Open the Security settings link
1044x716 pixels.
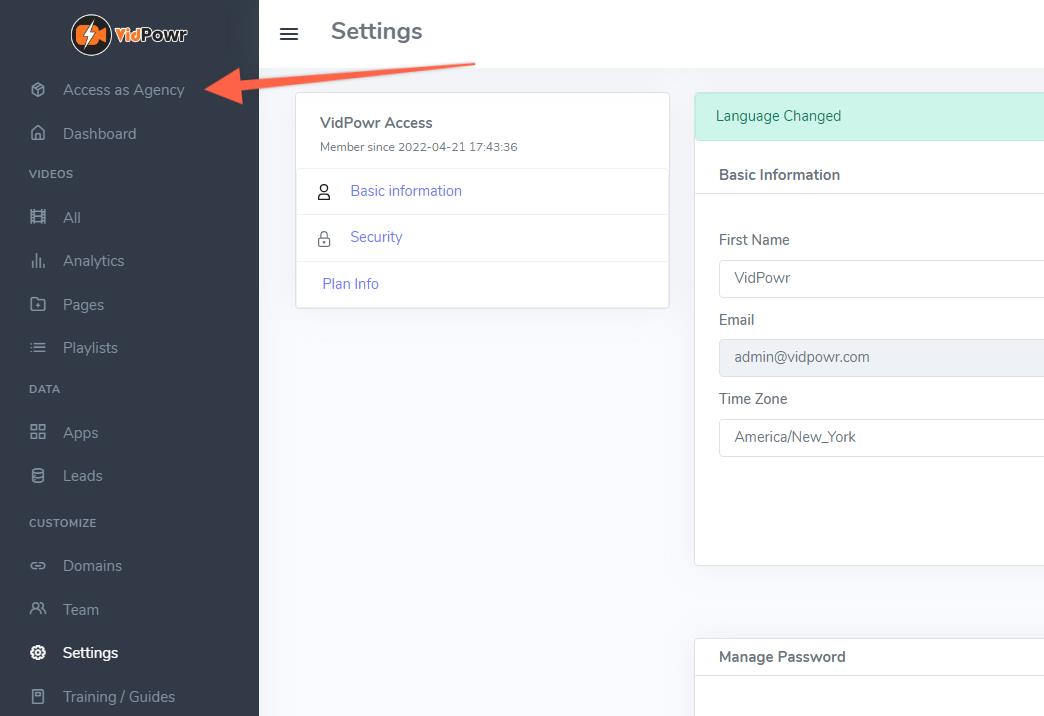click(376, 237)
